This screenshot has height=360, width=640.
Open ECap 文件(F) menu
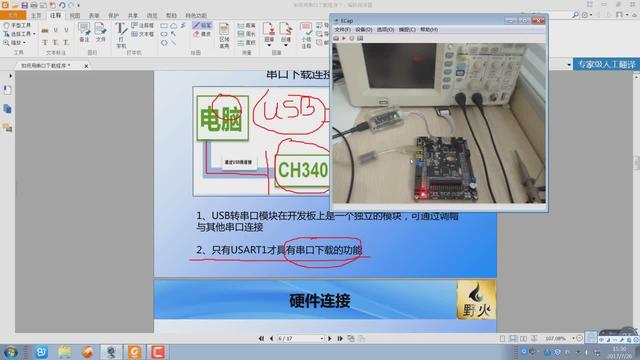coord(342,30)
